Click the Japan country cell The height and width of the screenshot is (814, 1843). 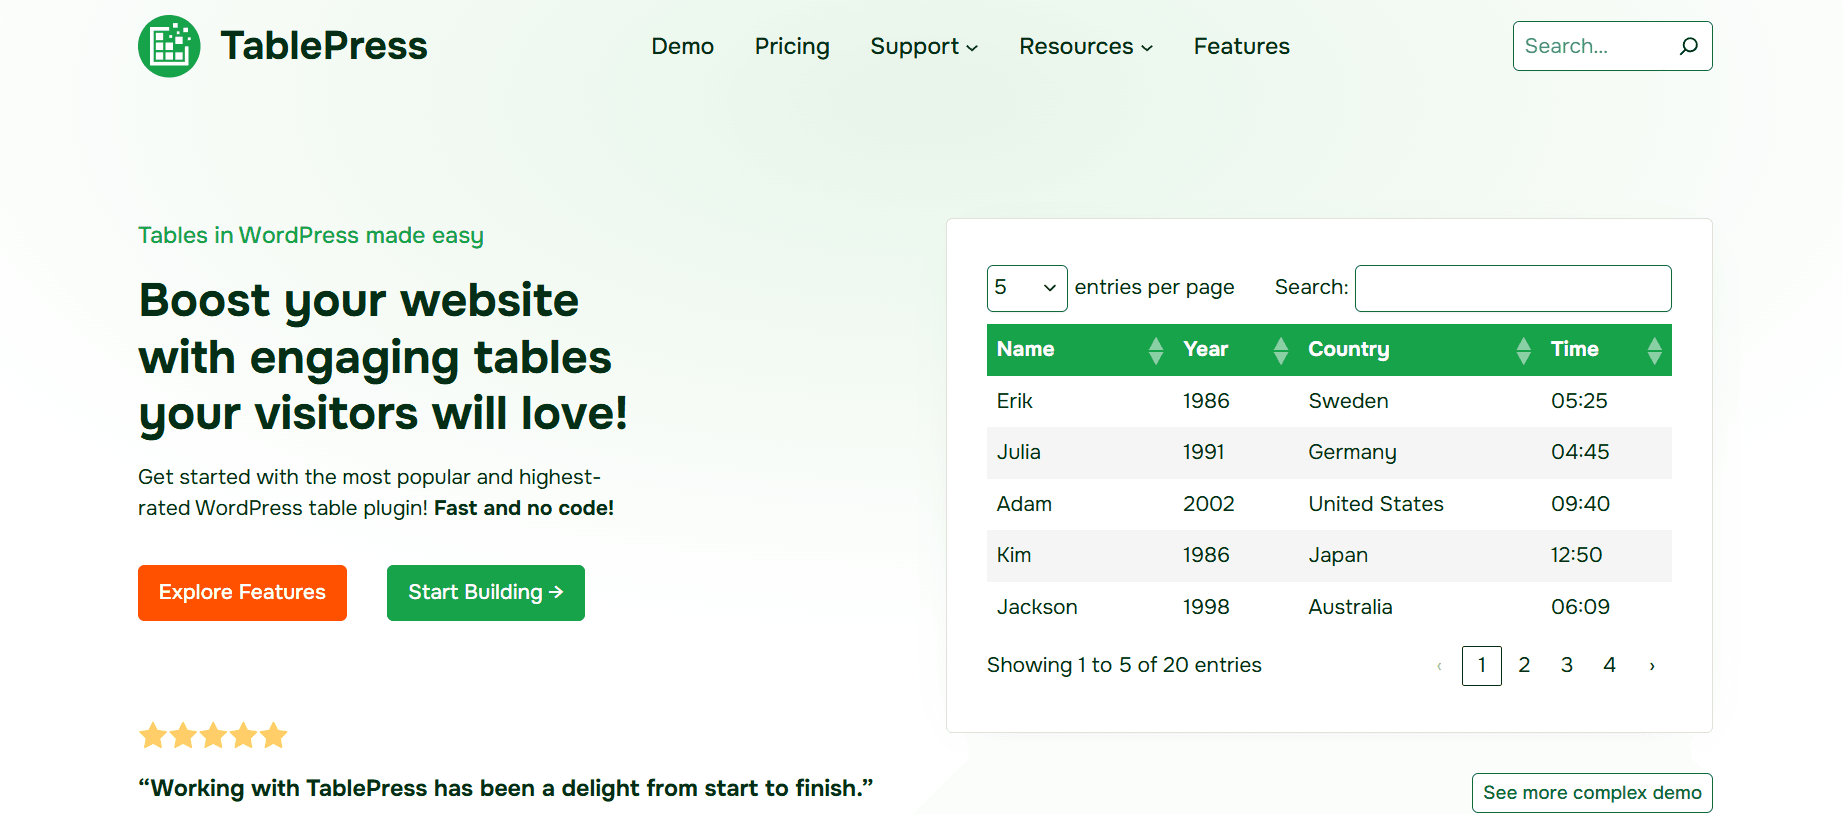tap(1420, 556)
